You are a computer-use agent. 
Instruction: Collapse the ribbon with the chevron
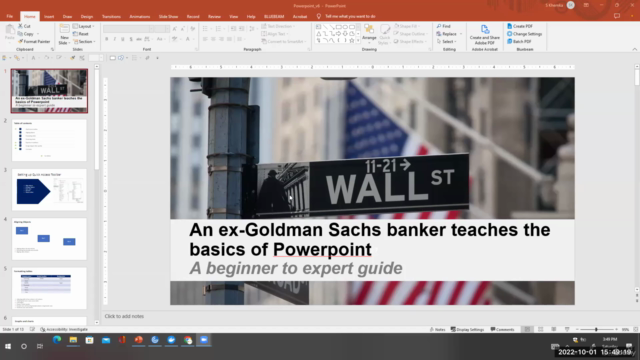(x=634, y=49)
